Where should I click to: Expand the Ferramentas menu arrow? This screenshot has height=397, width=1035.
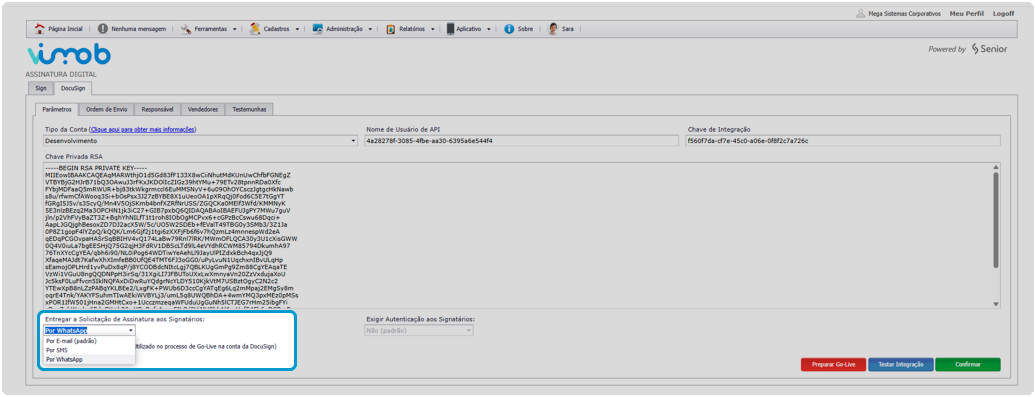pyautogui.click(x=235, y=29)
